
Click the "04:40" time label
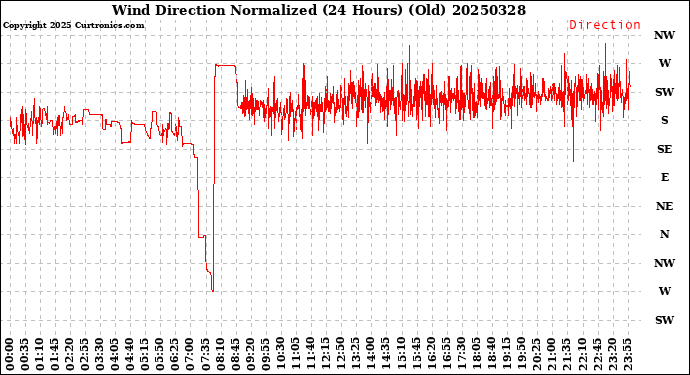(130, 354)
